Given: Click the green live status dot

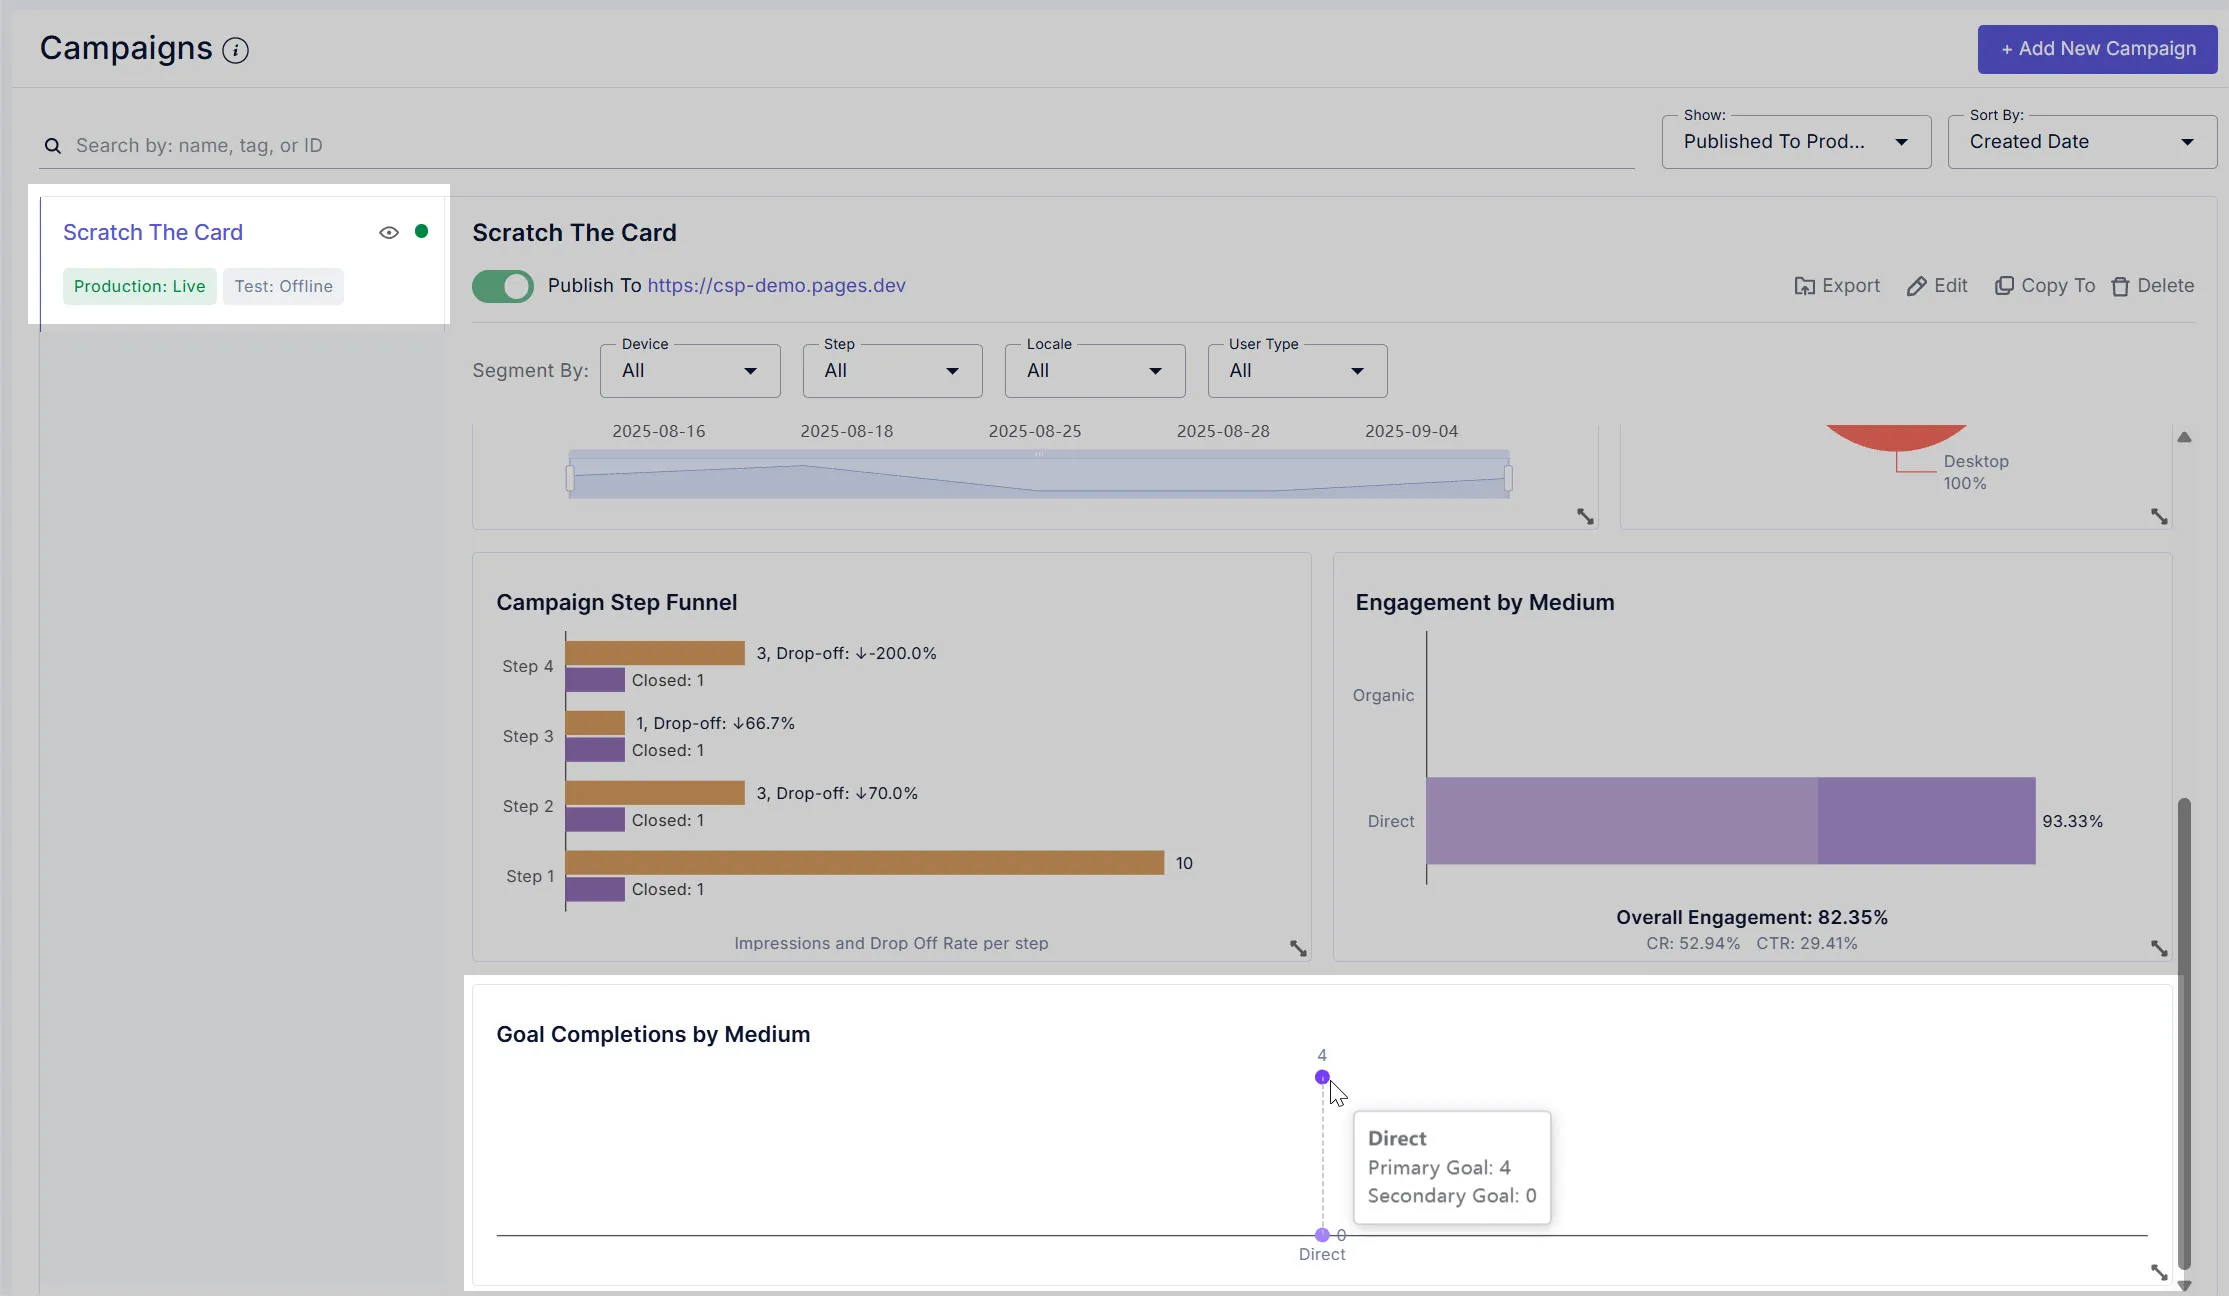Looking at the screenshot, I should pos(422,231).
